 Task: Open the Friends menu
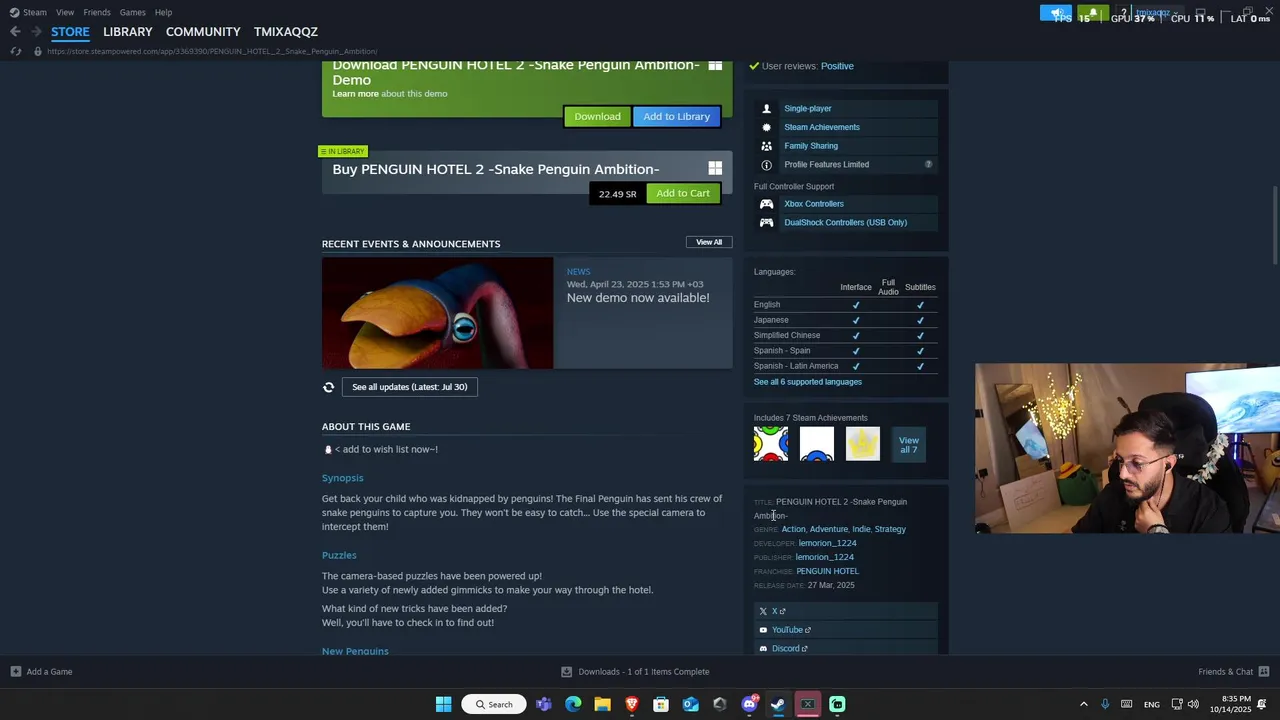tap(97, 12)
